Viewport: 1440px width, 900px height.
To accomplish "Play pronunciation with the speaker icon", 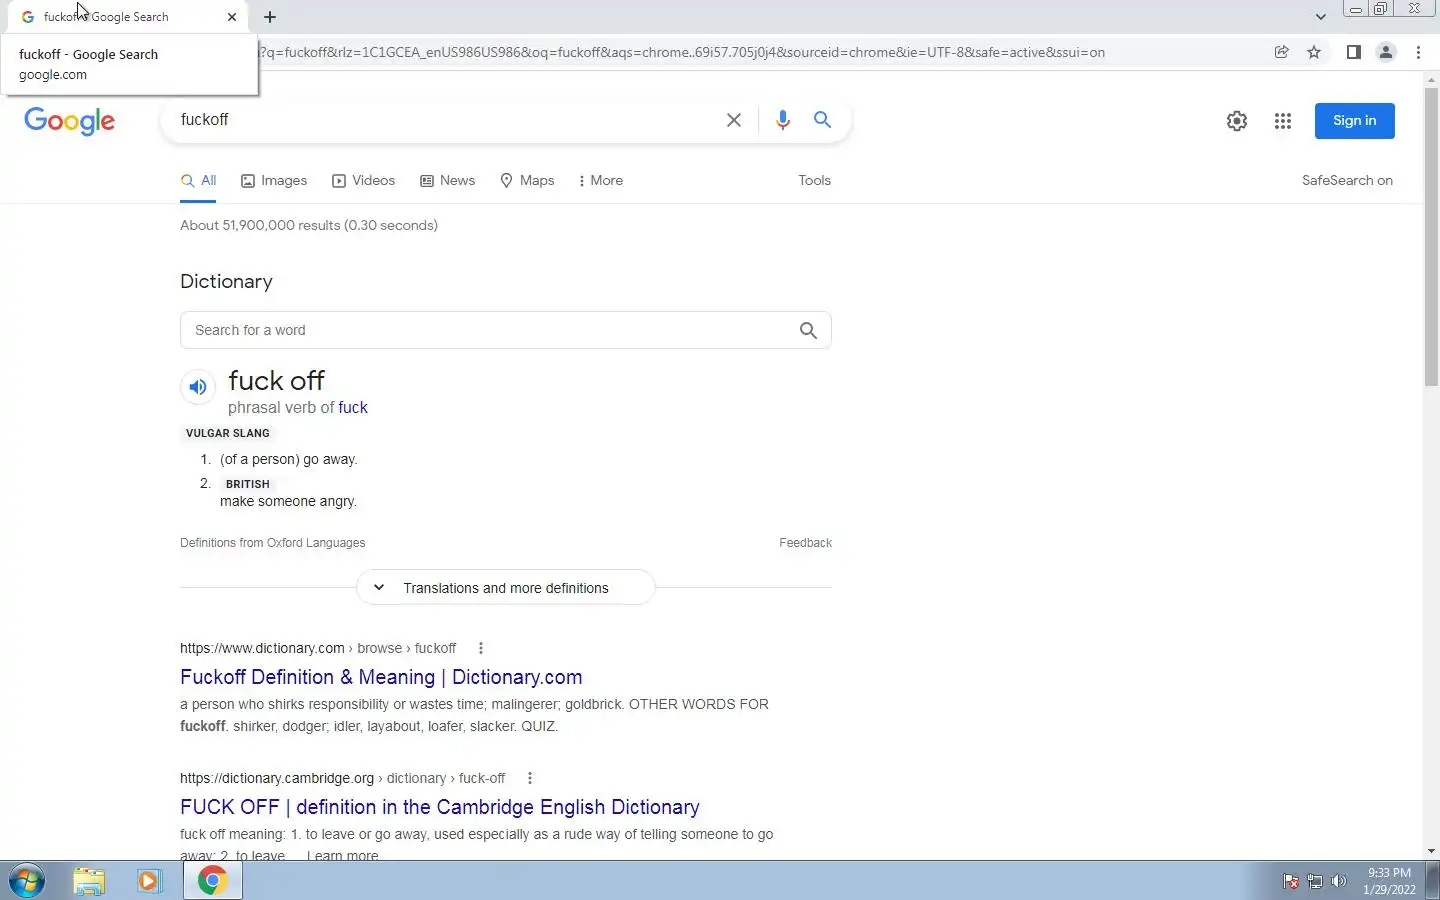I will (198, 387).
